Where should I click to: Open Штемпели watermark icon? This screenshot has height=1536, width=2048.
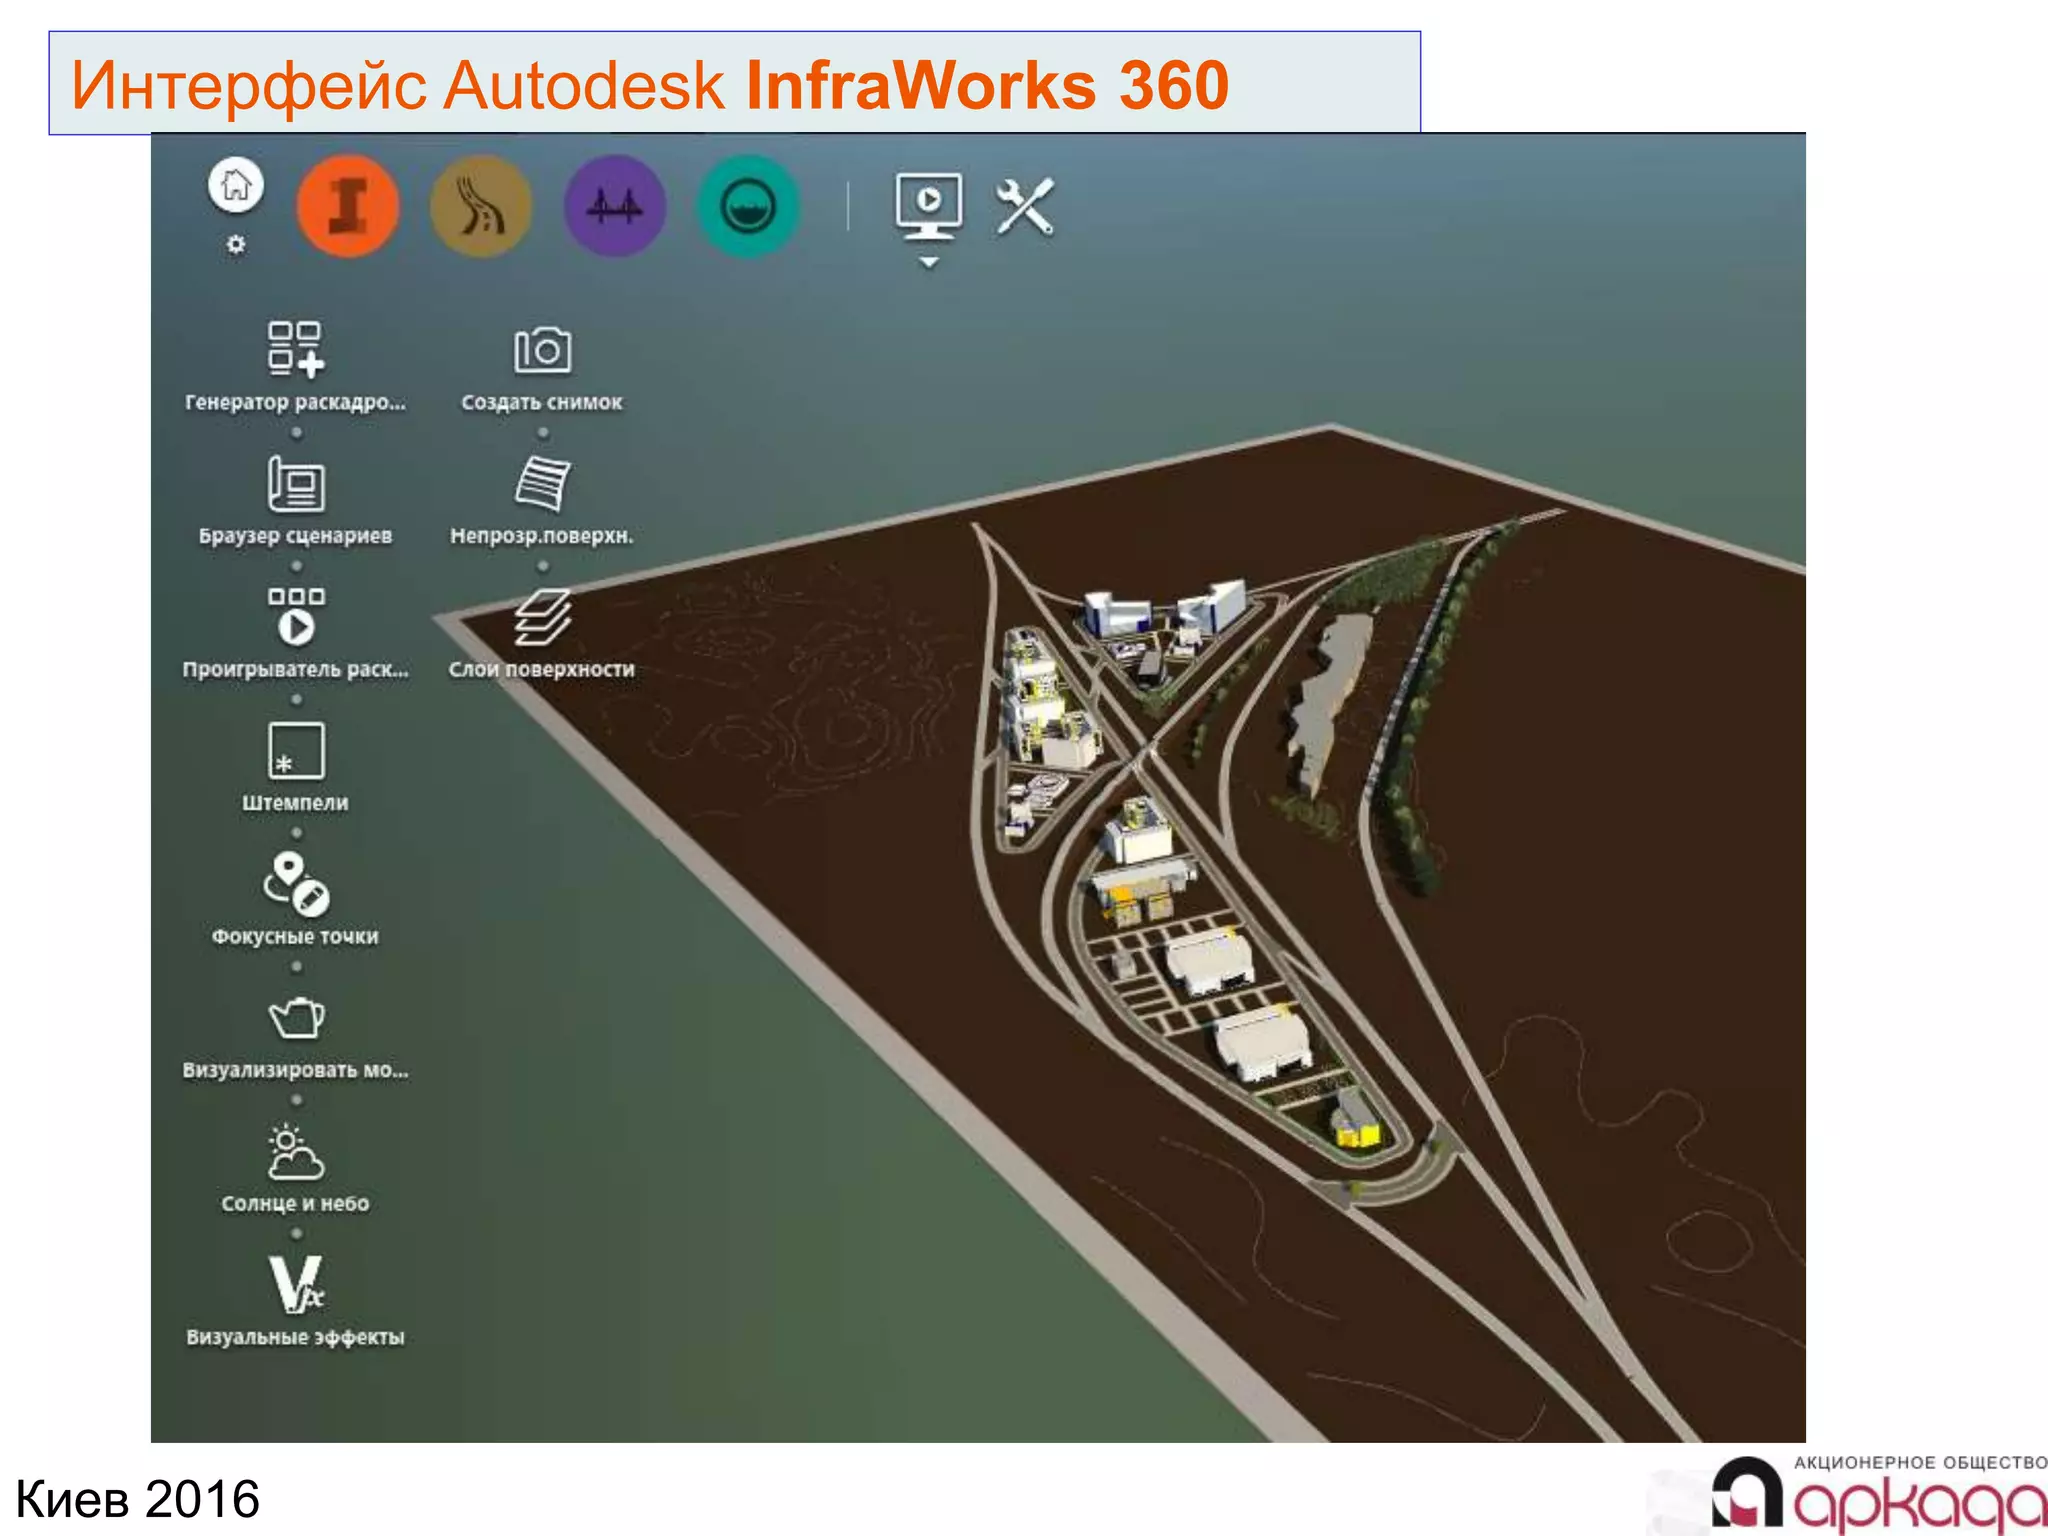[296, 750]
